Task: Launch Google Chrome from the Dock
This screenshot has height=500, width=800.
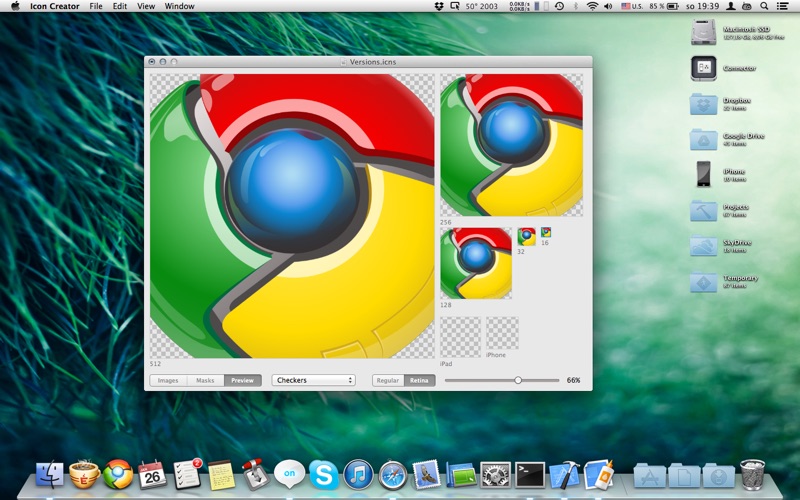Action: point(118,474)
